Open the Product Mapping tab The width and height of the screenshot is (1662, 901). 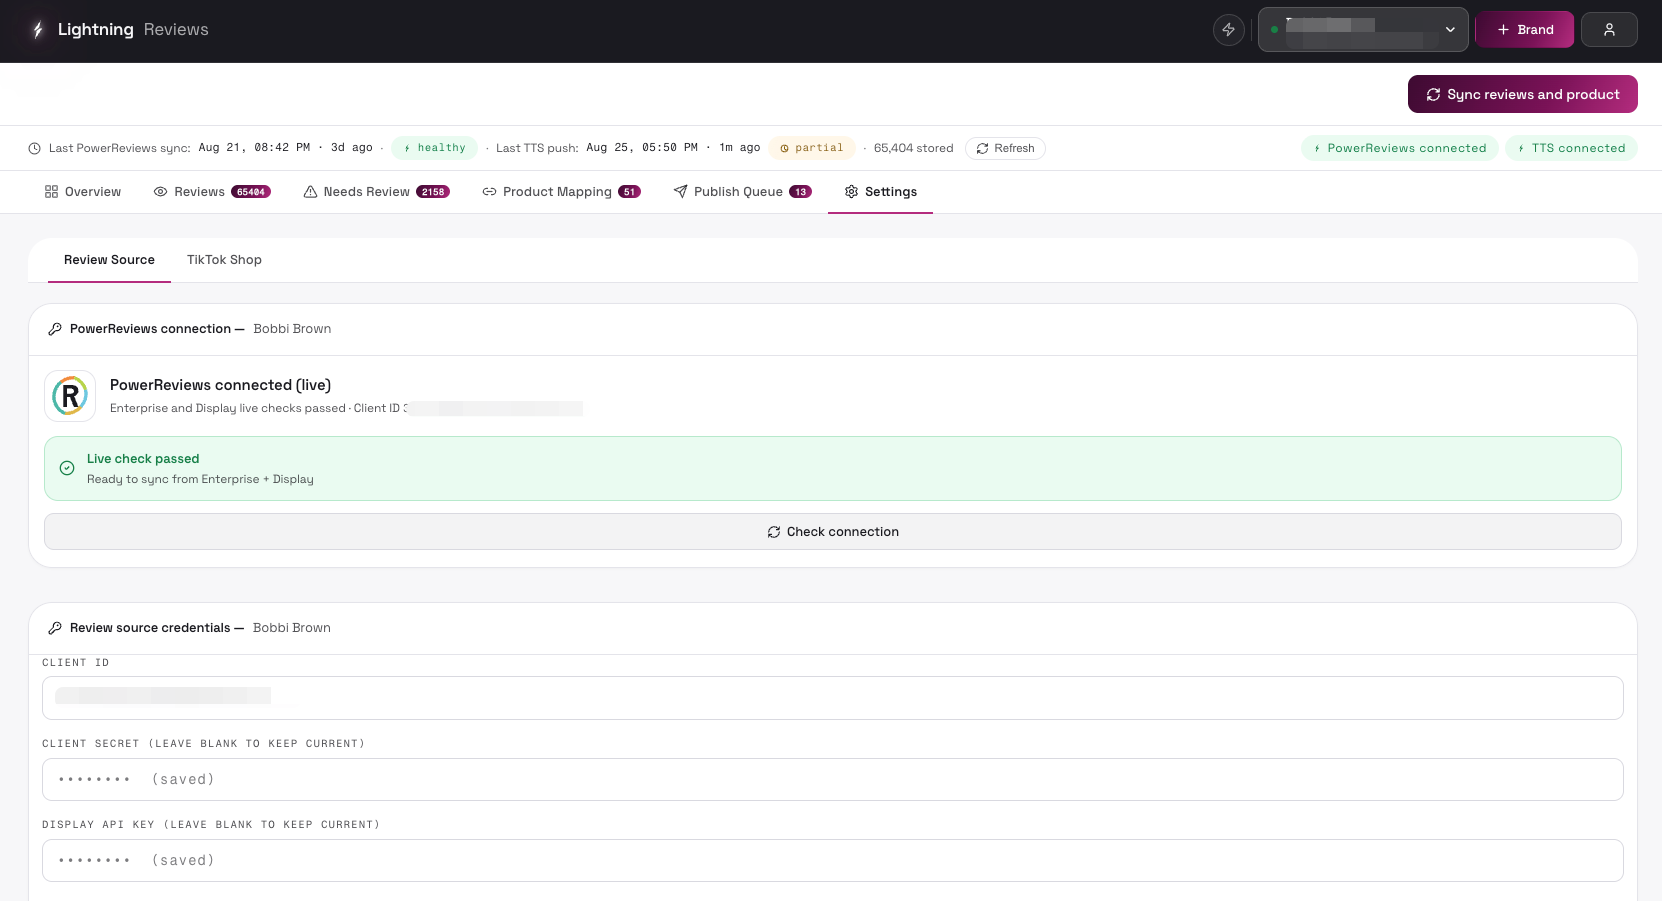pos(561,192)
